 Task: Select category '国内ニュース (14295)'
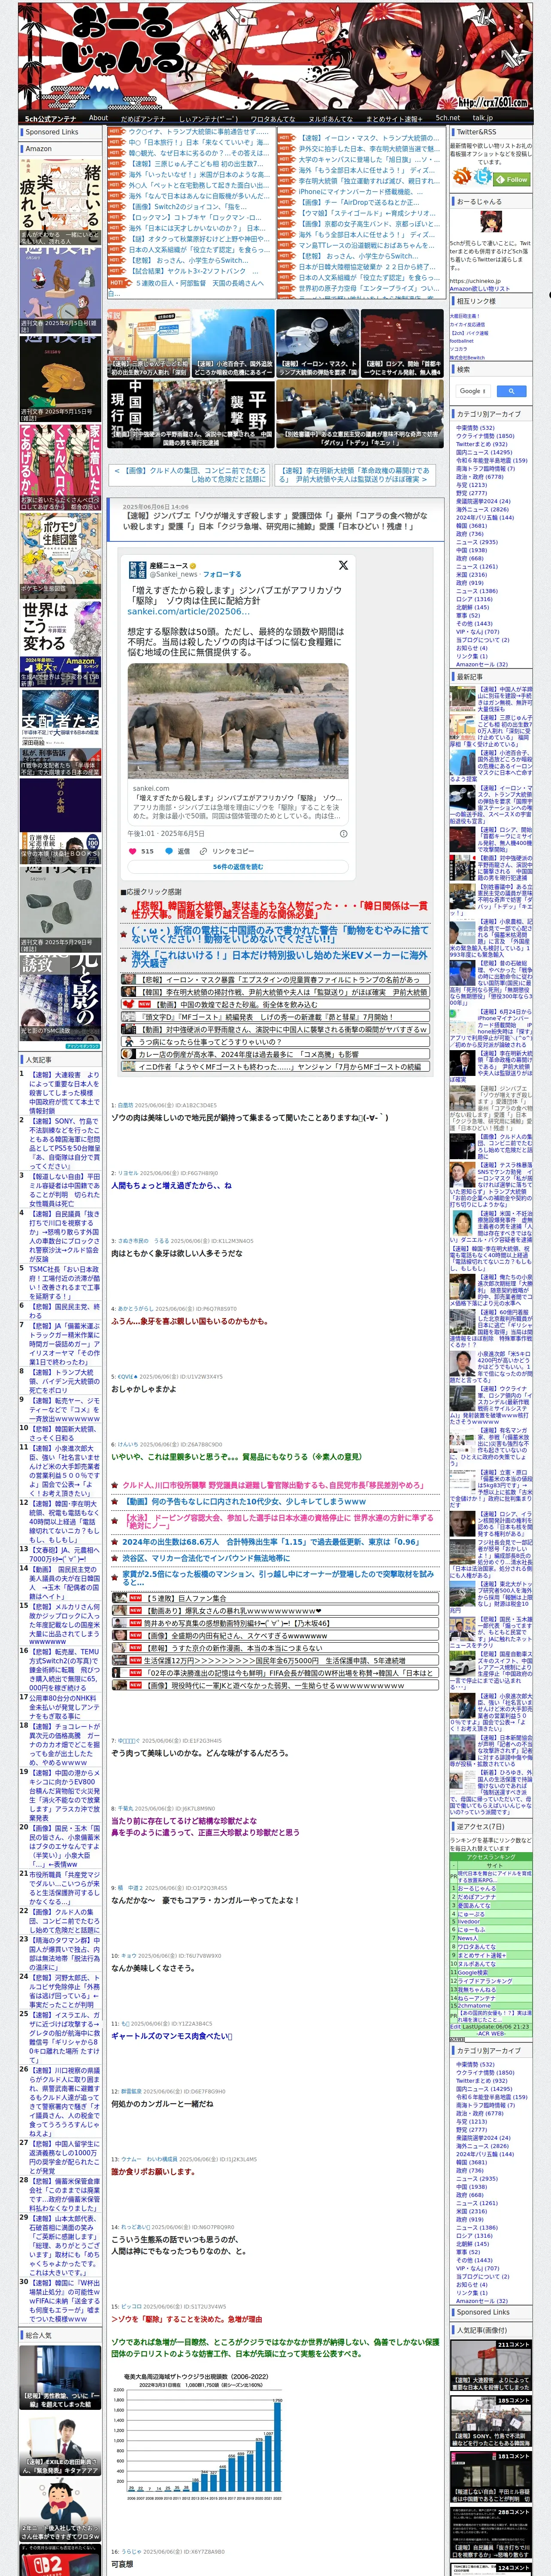[484, 452]
